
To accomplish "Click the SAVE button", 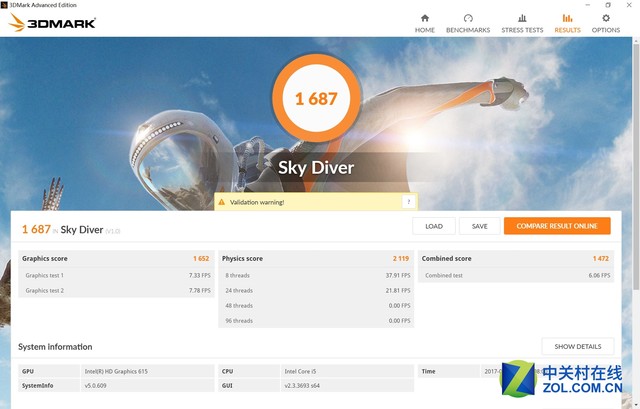I will pos(480,226).
